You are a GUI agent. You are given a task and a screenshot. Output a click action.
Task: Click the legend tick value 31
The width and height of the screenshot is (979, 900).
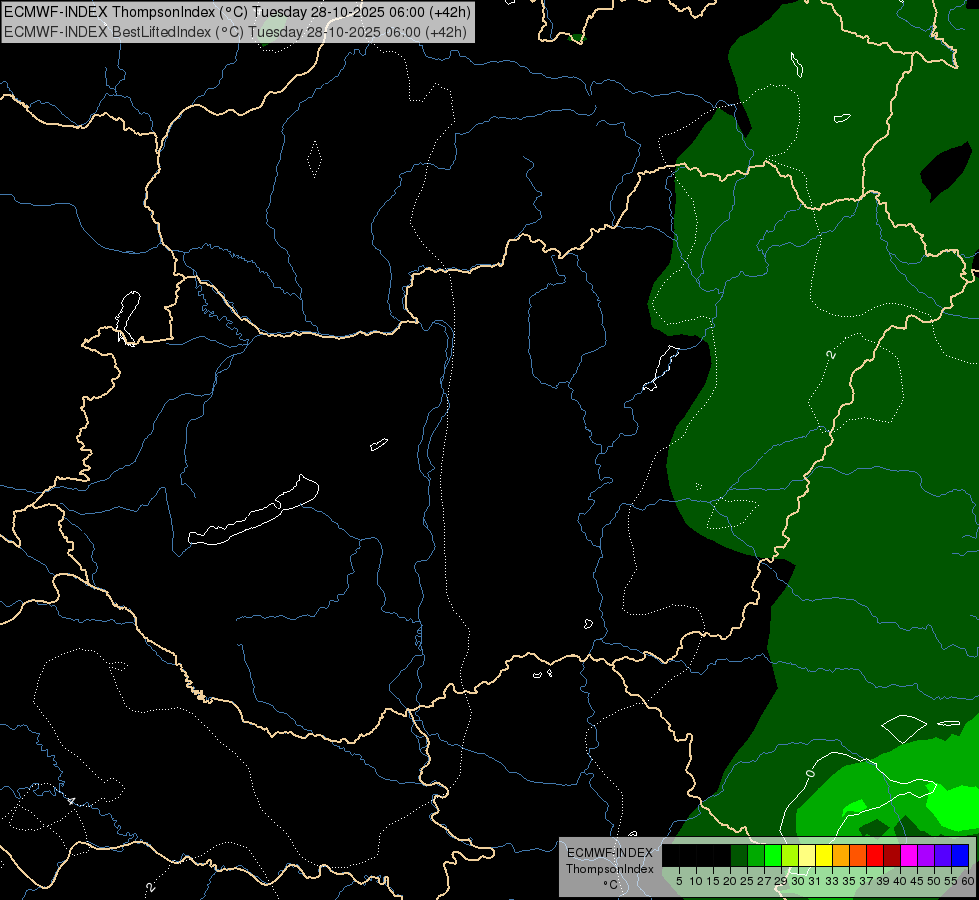pyautogui.click(x=815, y=881)
